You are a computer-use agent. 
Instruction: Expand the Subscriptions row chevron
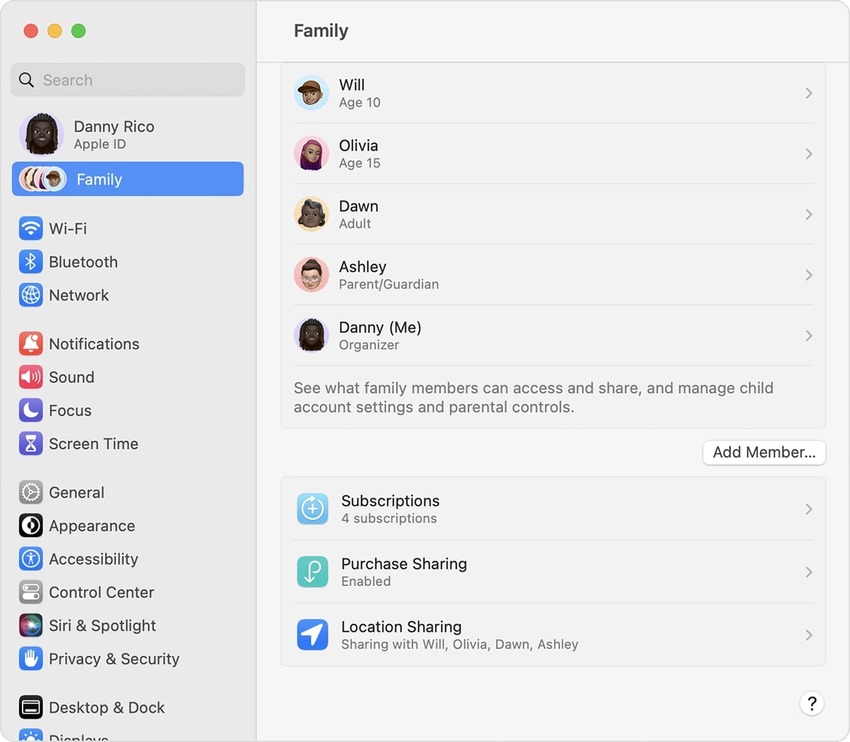[x=808, y=509]
